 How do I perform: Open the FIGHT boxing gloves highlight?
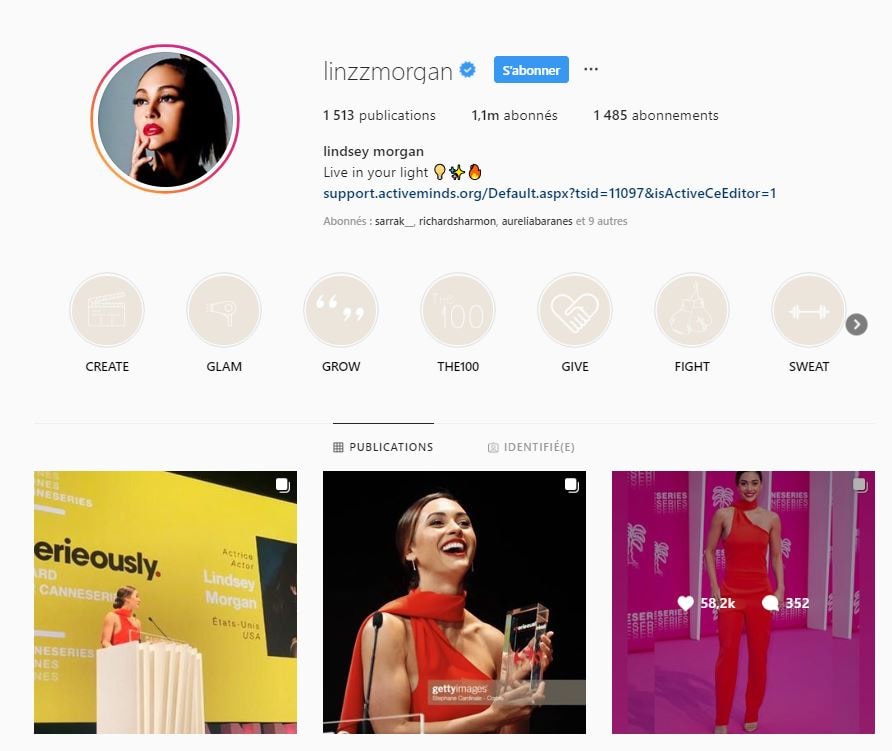click(692, 310)
